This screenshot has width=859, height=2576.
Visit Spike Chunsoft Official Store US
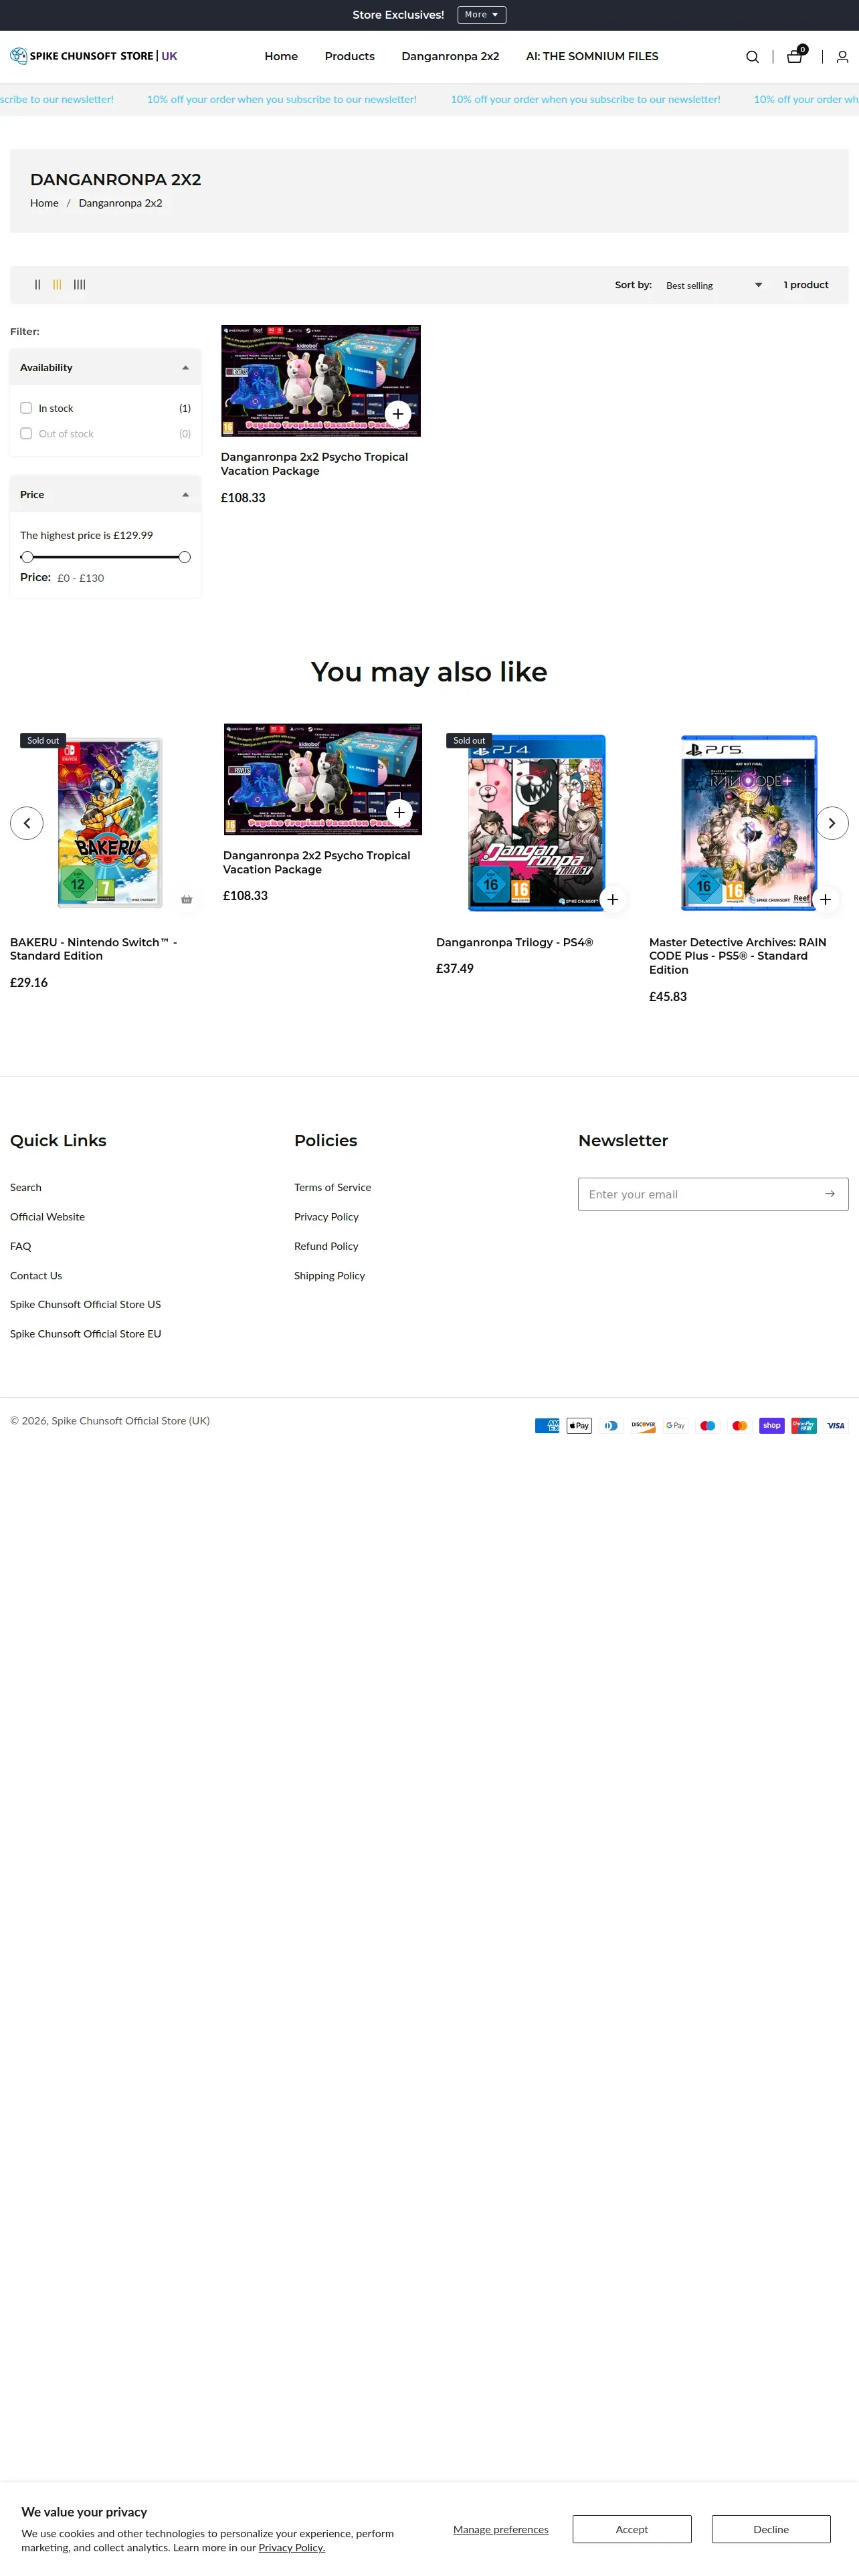click(85, 1304)
